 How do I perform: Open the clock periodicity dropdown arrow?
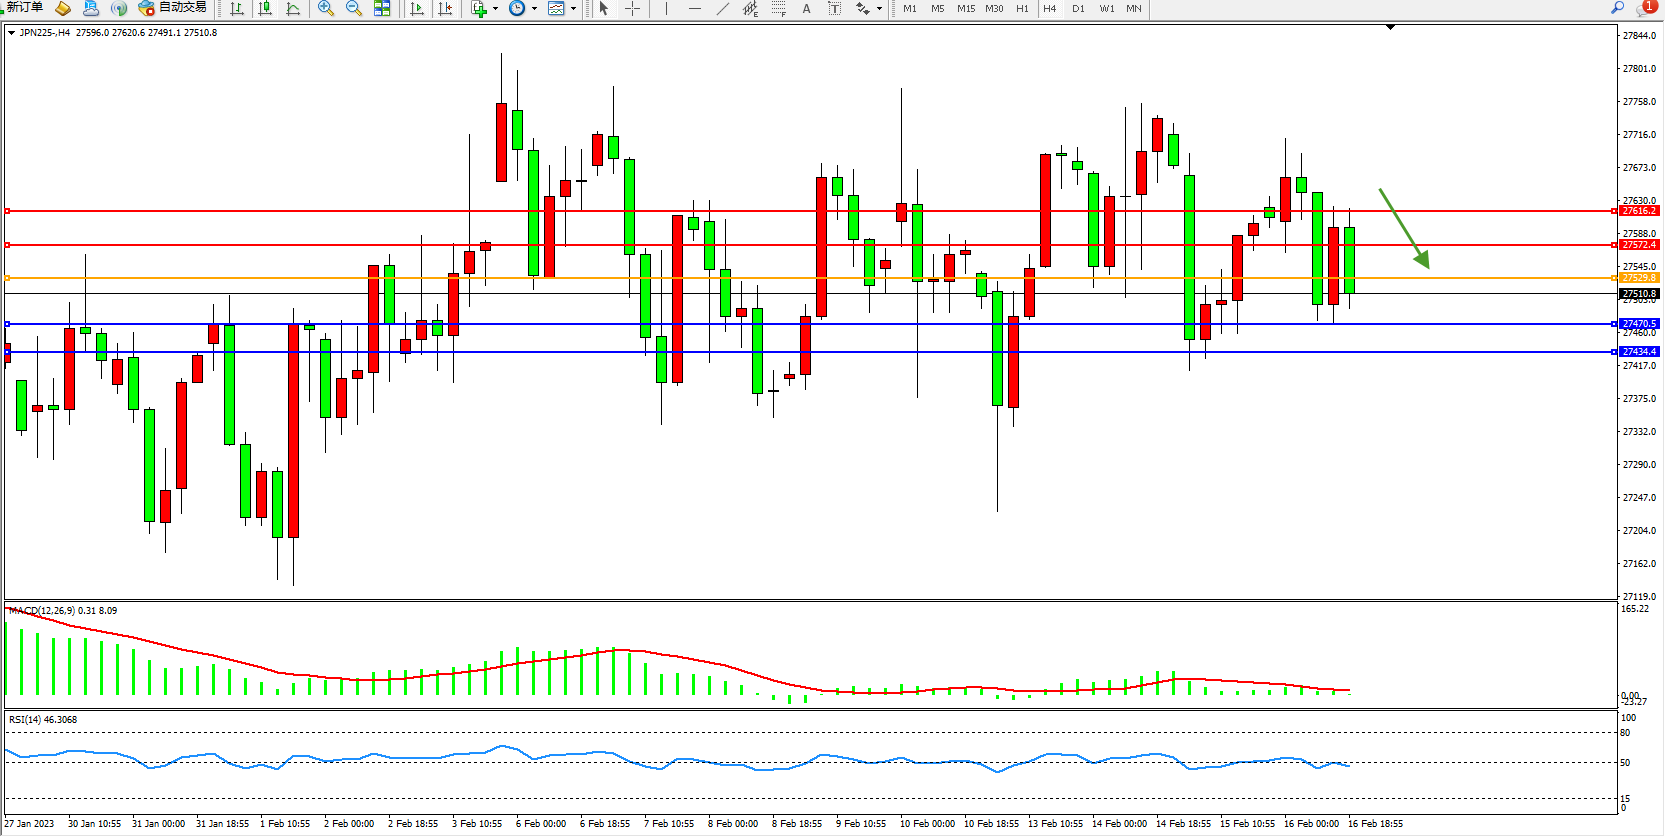coord(534,8)
